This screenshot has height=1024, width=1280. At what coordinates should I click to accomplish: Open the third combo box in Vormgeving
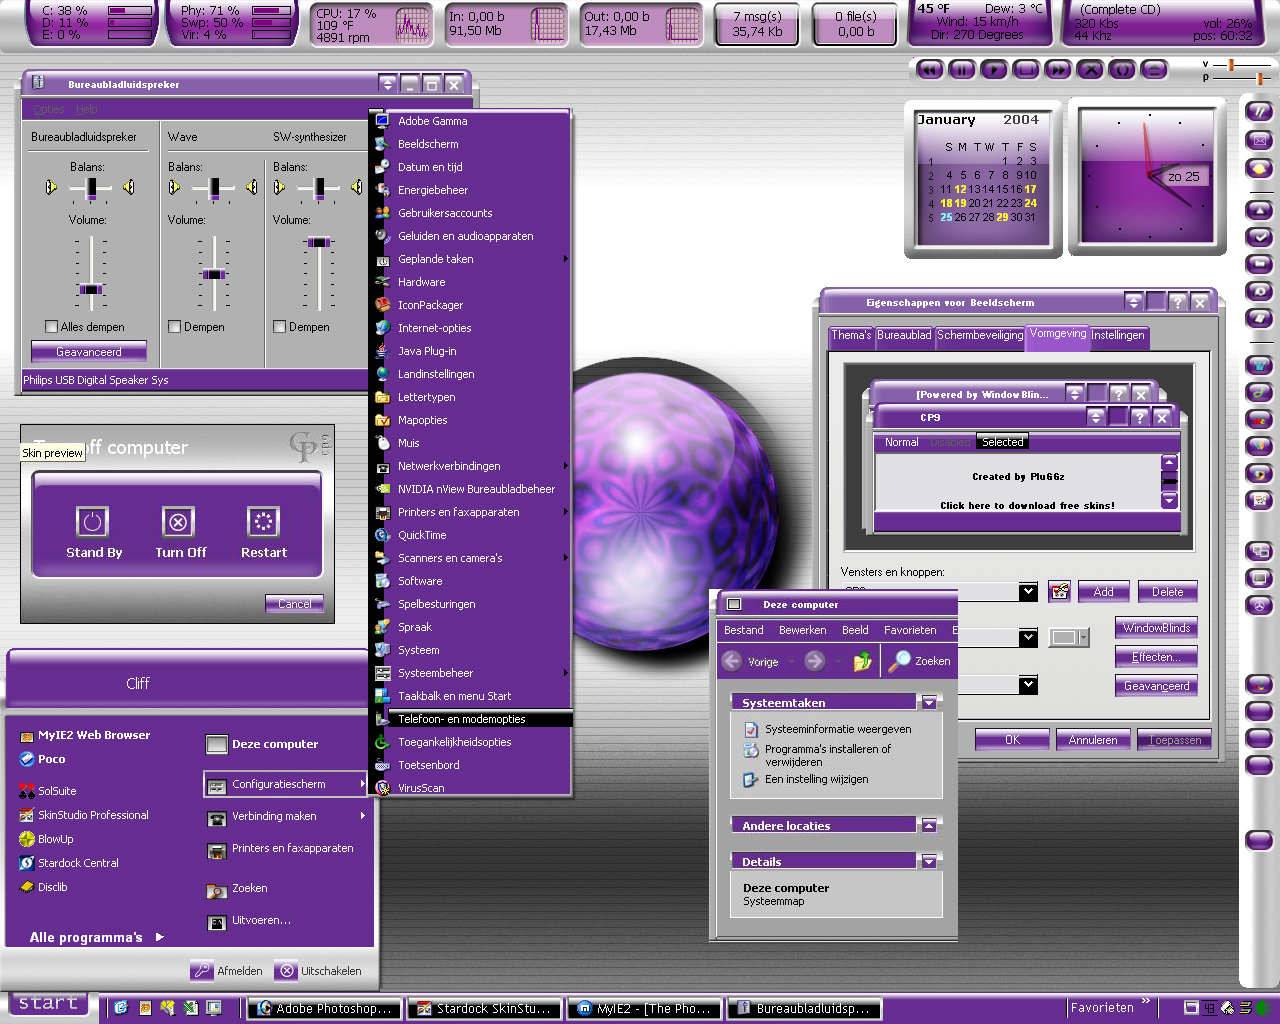coord(1028,685)
